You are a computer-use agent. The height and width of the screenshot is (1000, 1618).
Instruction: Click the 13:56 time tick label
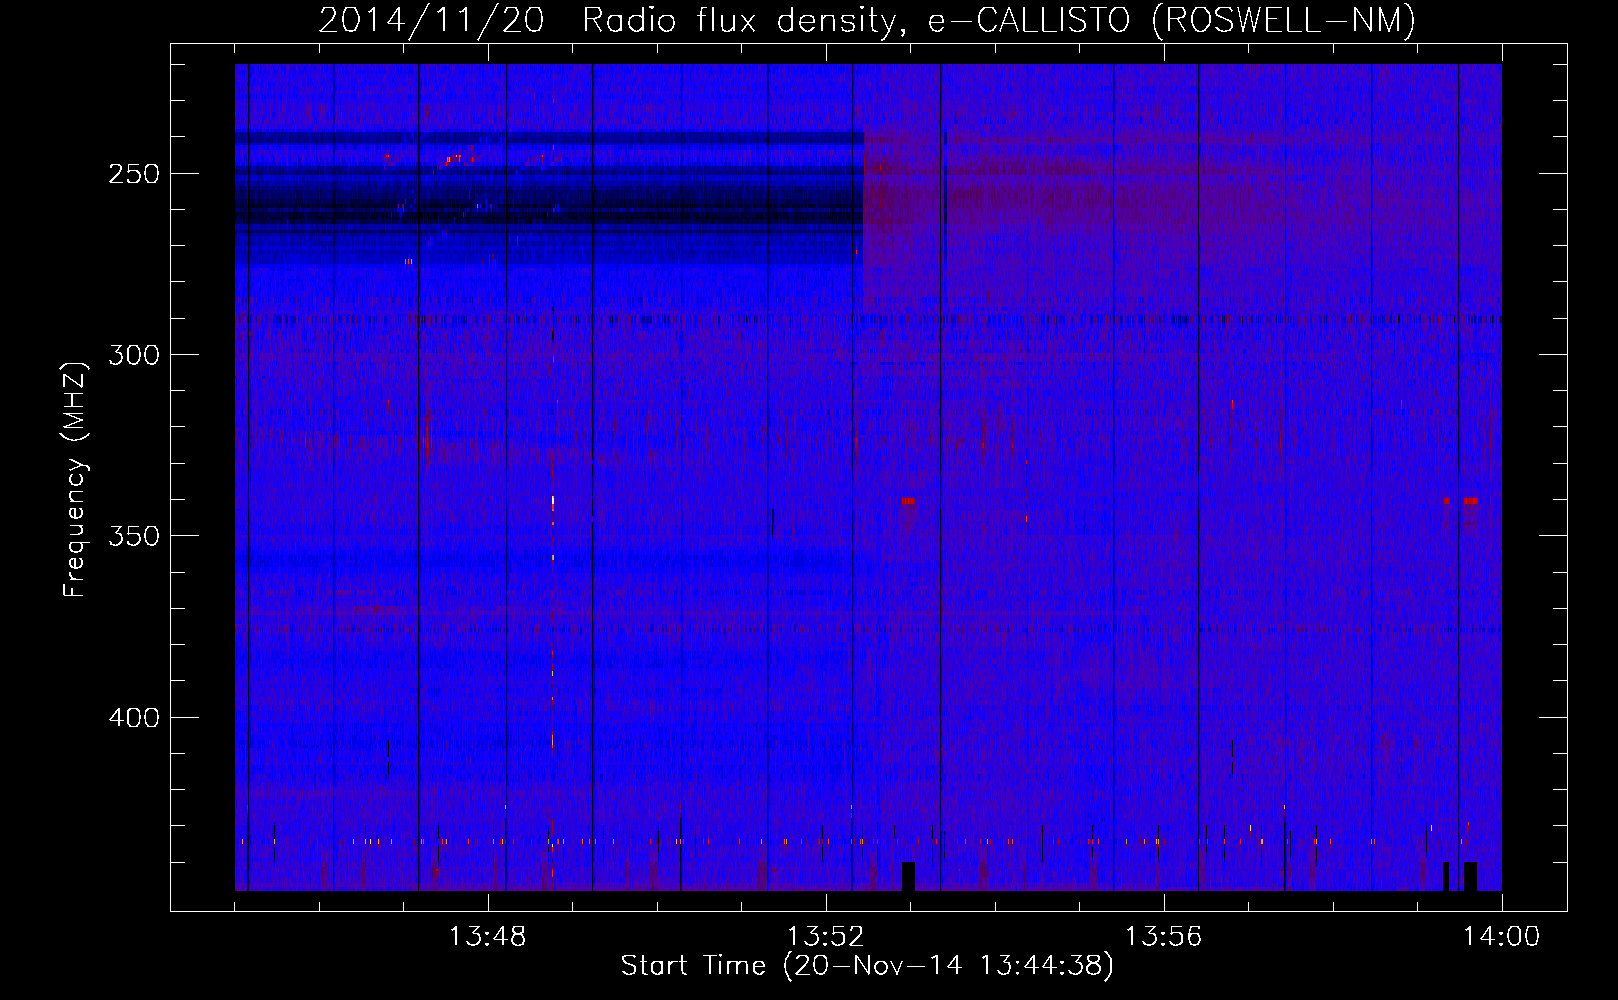click(x=1163, y=937)
